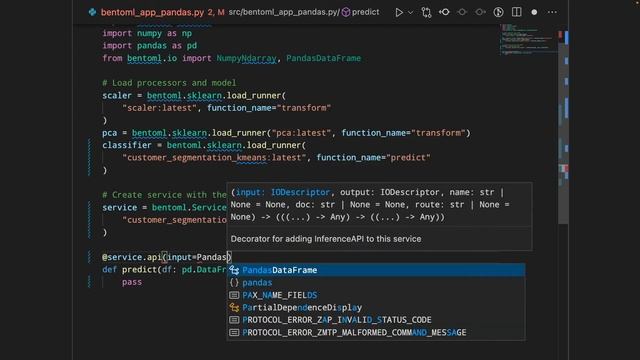The image size is (640, 360).
Task: Click the classifier variable name
Action: tap(127, 145)
